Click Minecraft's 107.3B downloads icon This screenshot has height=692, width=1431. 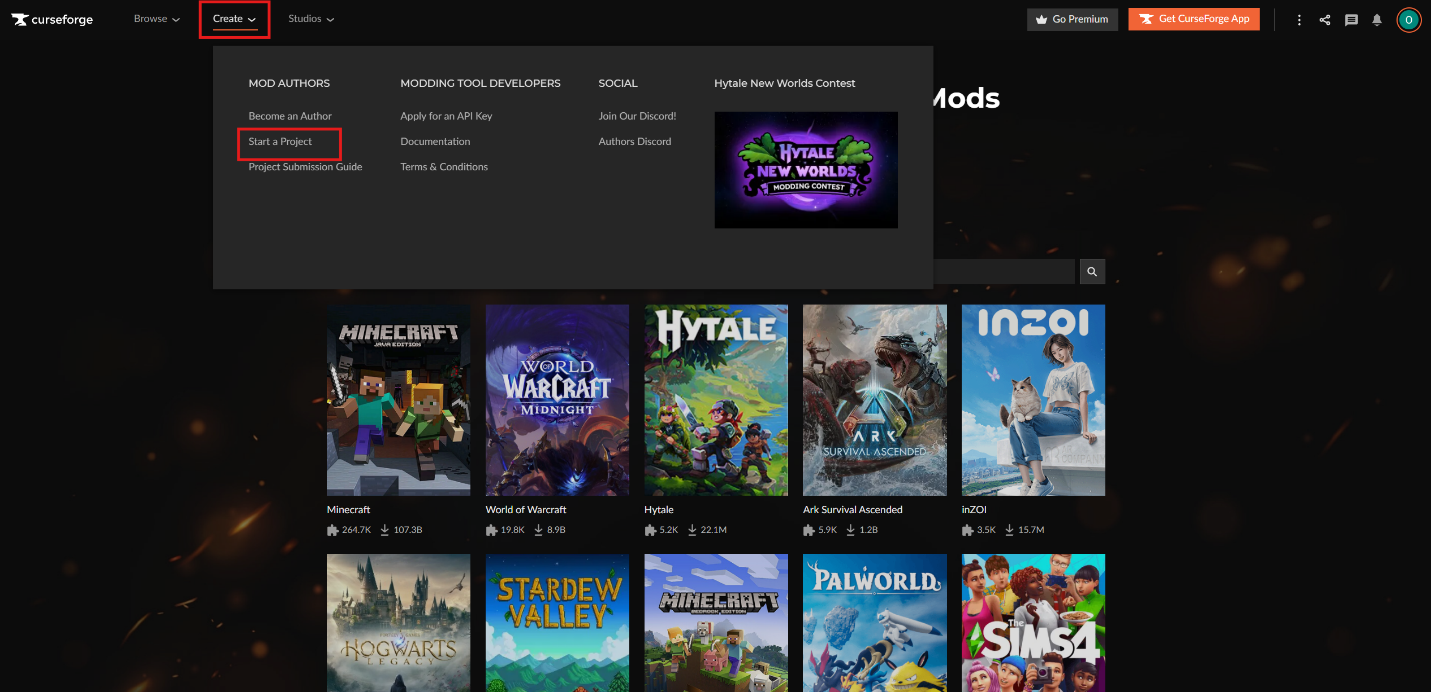(x=385, y=530)
